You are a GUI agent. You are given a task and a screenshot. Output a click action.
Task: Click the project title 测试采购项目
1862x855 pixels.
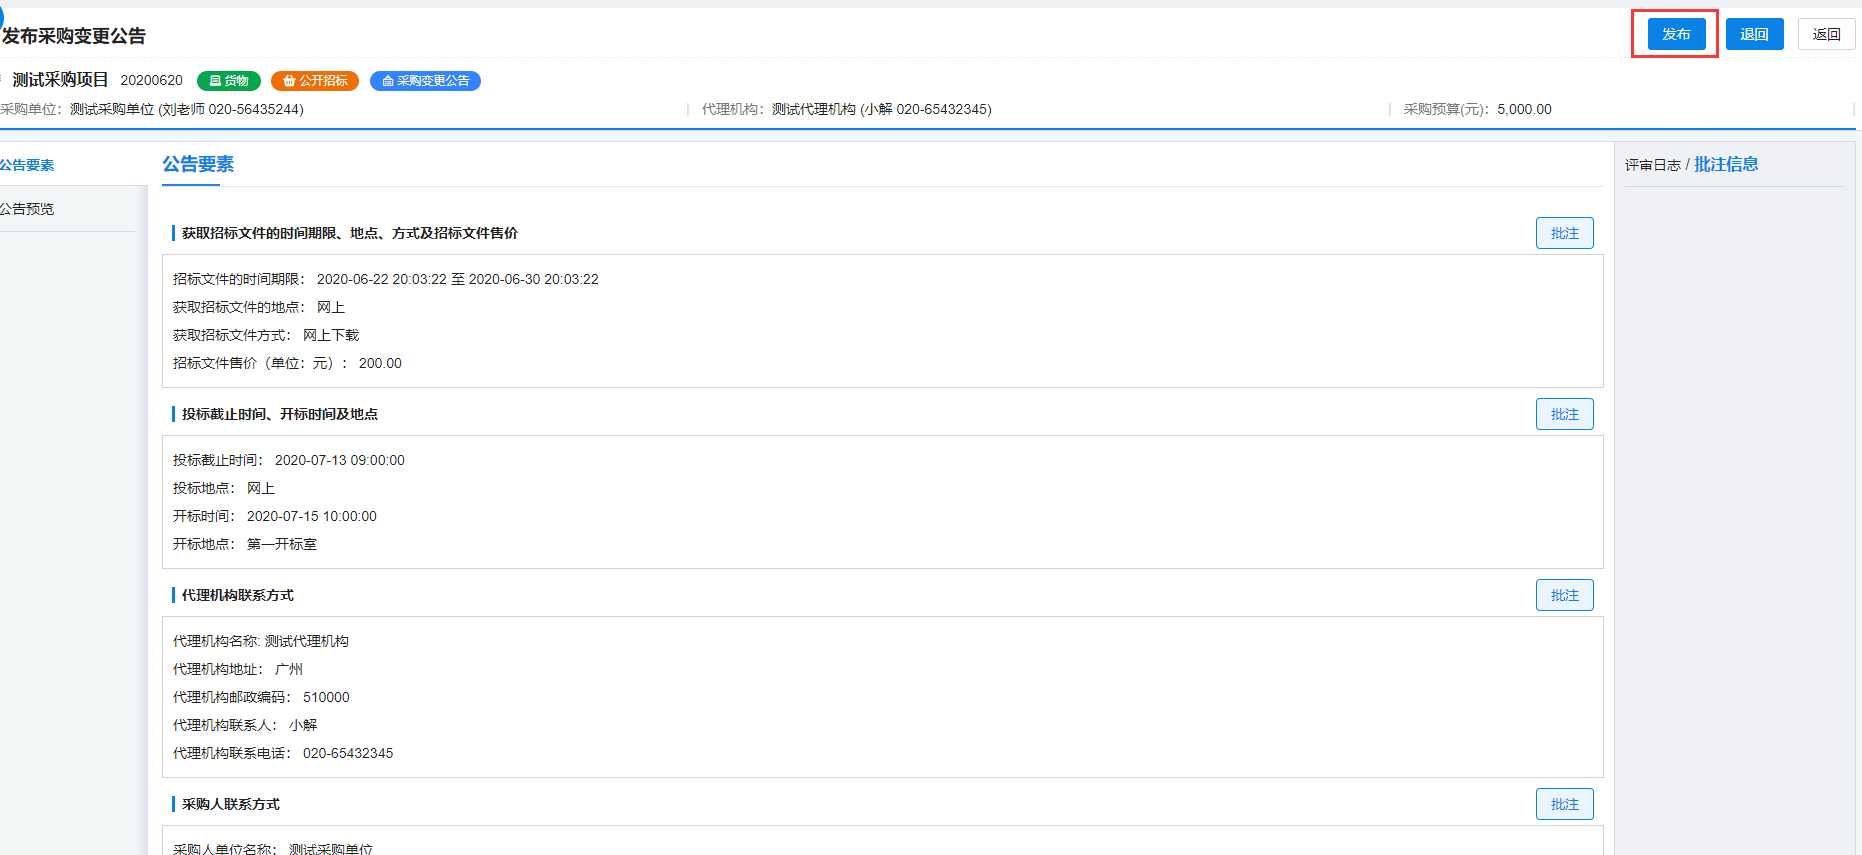pos(60,80)
